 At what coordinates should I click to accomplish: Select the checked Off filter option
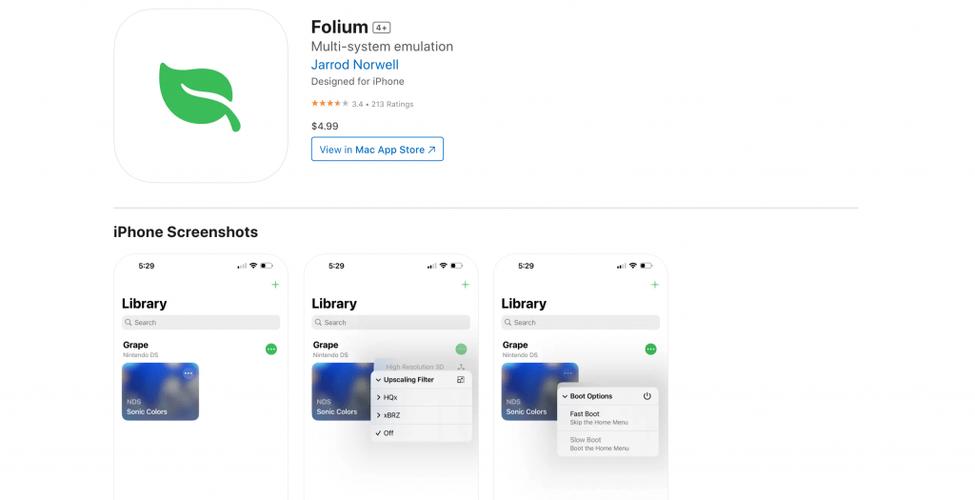[x=421, y=433]
